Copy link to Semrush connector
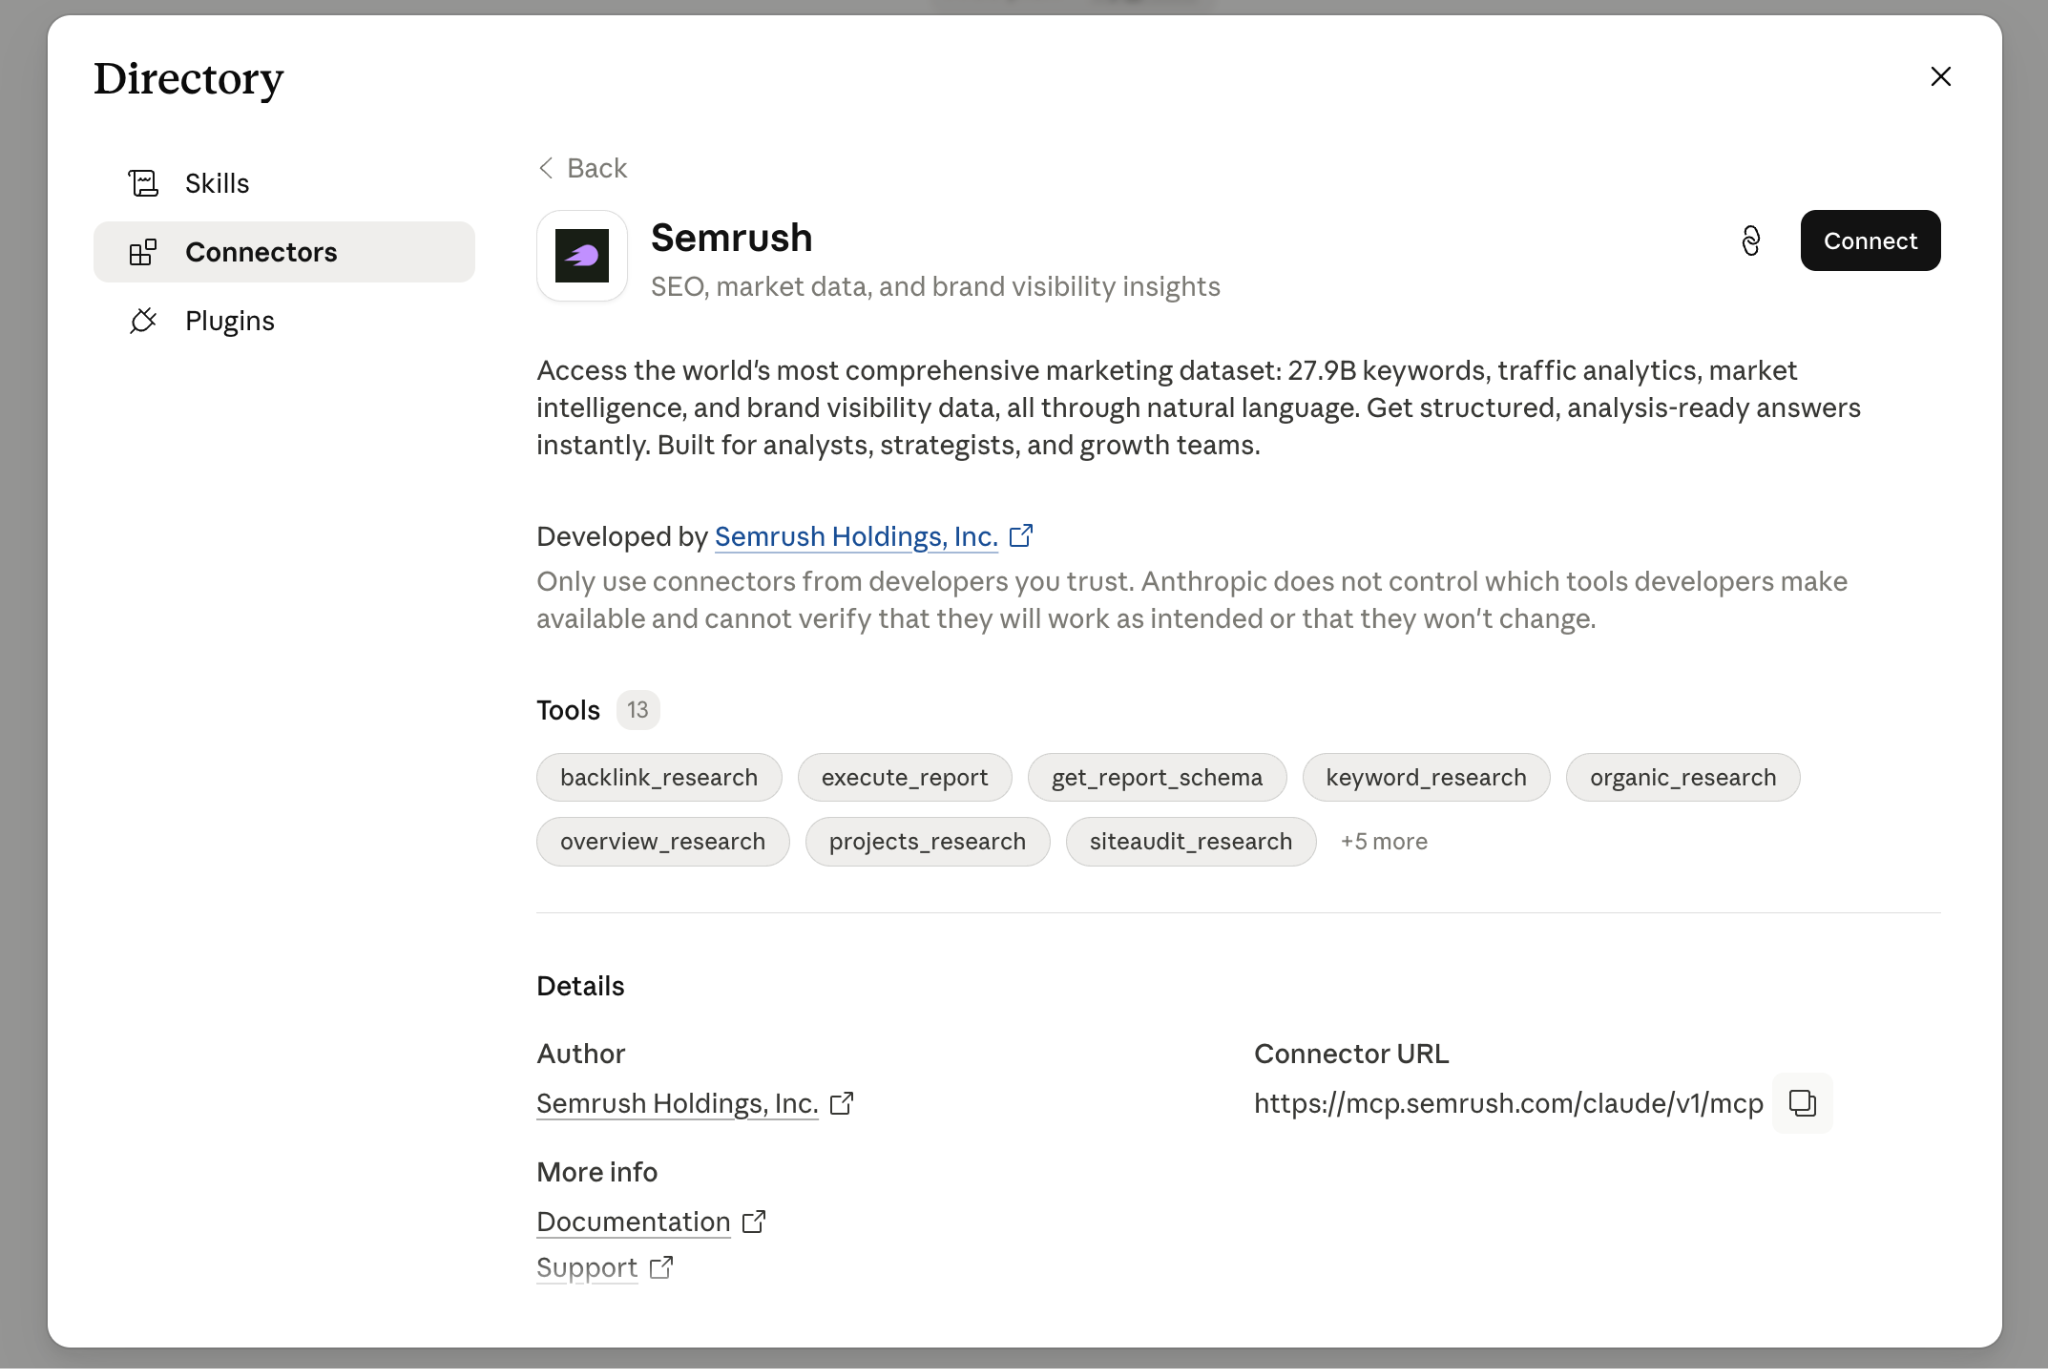Screen dimensions: 2048x1369 click(x=1751, y=241)
